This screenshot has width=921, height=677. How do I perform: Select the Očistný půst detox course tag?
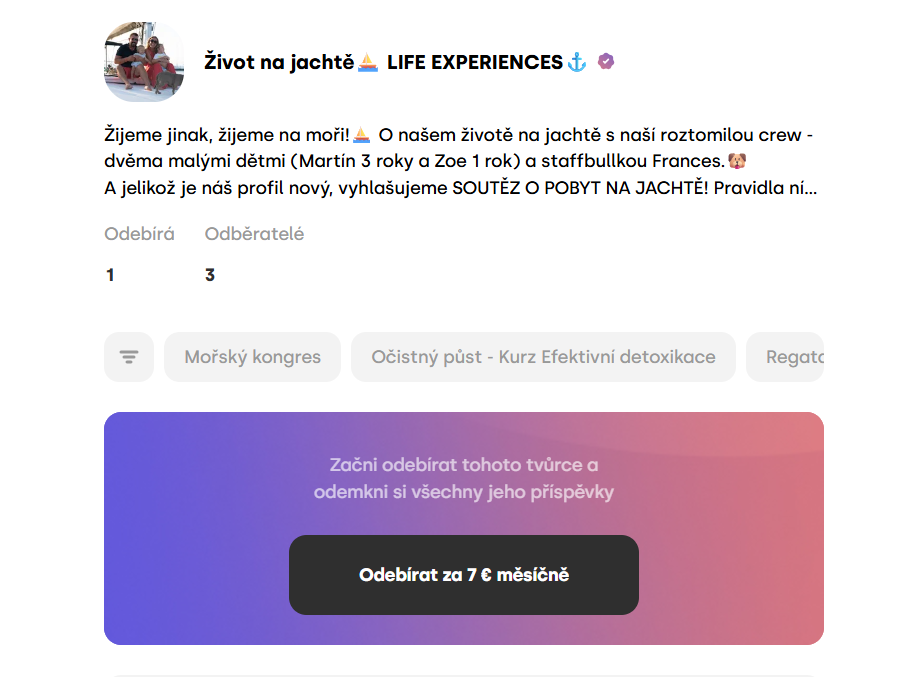(543, 357)
